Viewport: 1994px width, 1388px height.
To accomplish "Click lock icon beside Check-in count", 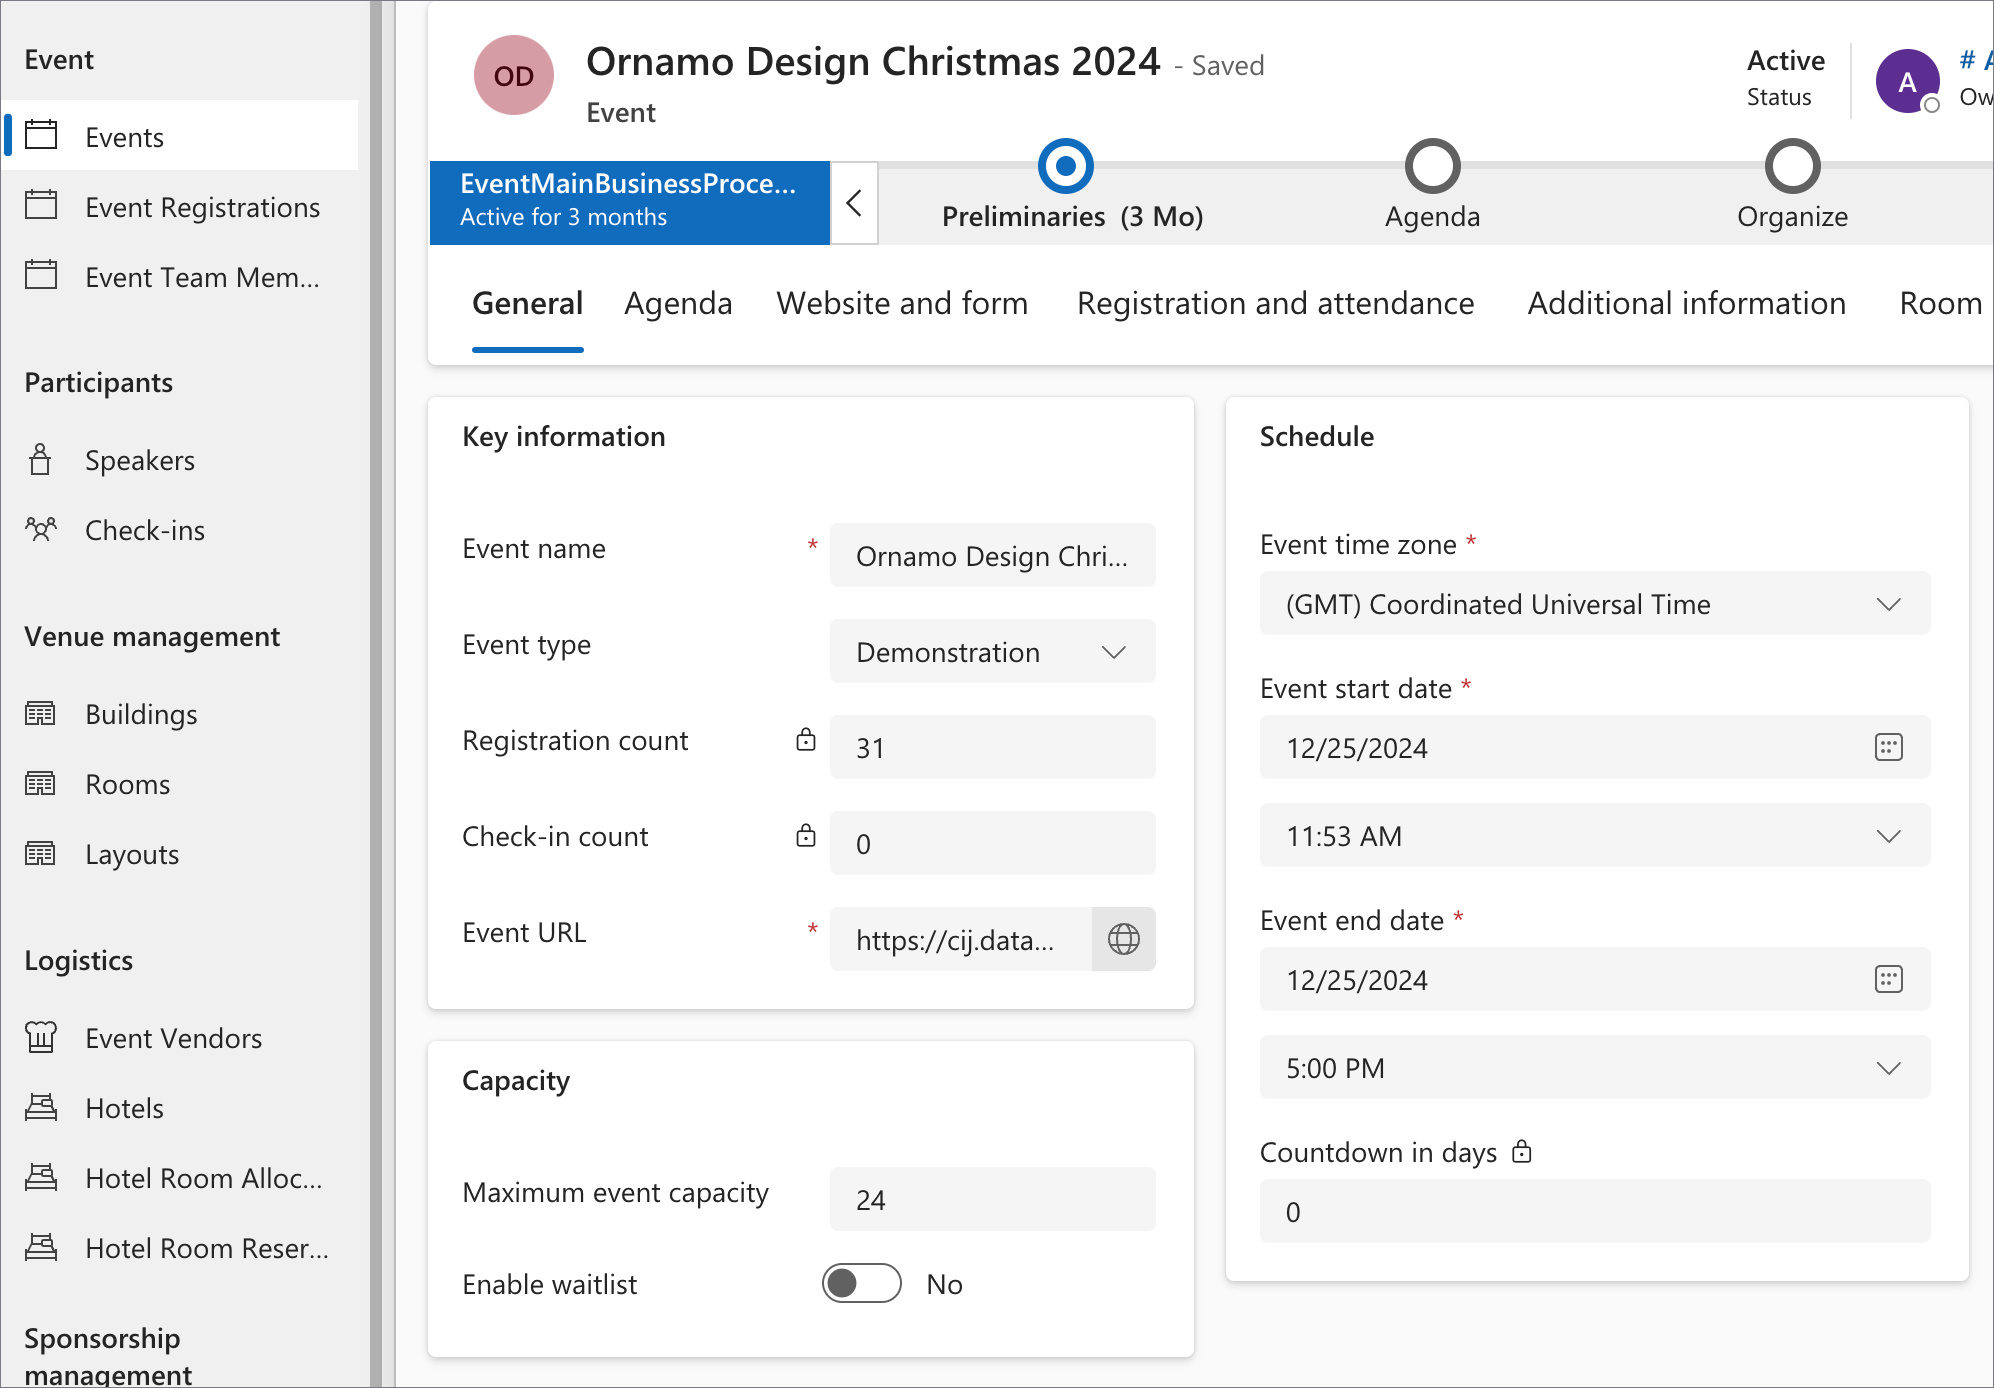I will (x=806, y=836).
